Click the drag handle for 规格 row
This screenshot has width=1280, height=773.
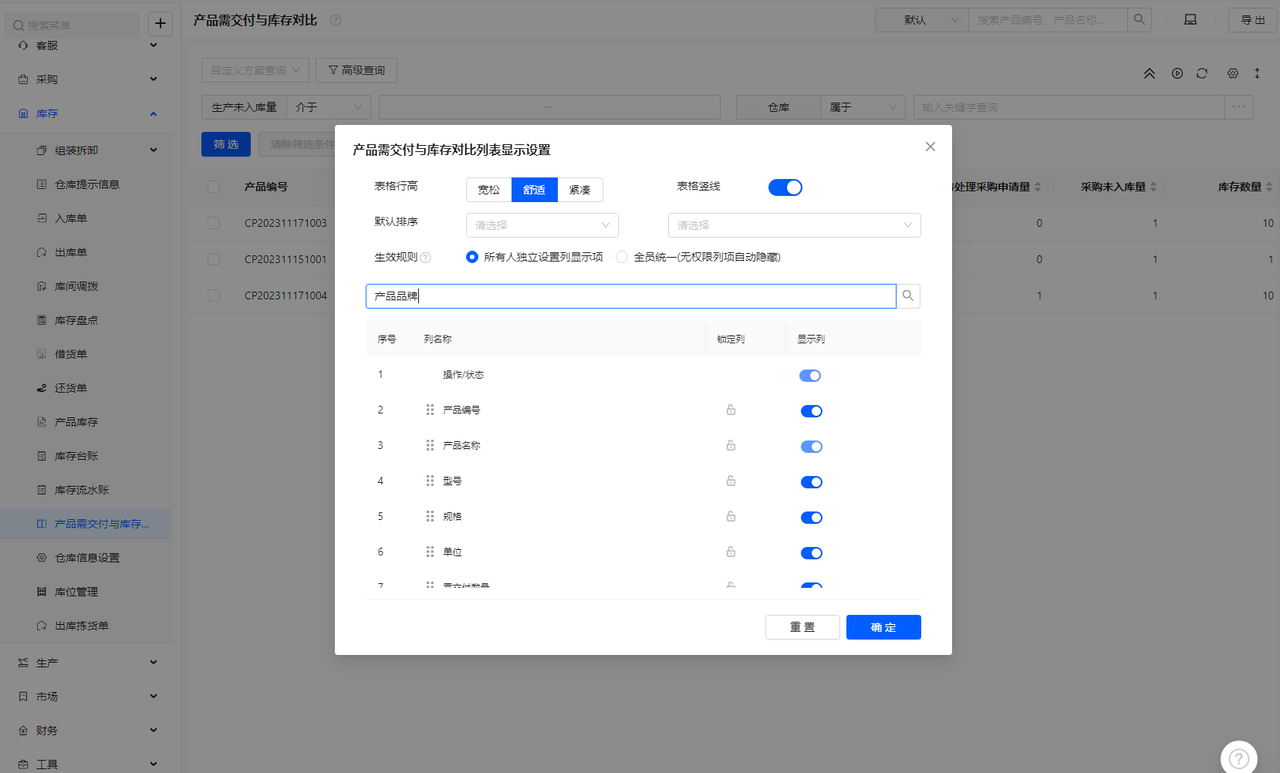[x=430, y=516]
